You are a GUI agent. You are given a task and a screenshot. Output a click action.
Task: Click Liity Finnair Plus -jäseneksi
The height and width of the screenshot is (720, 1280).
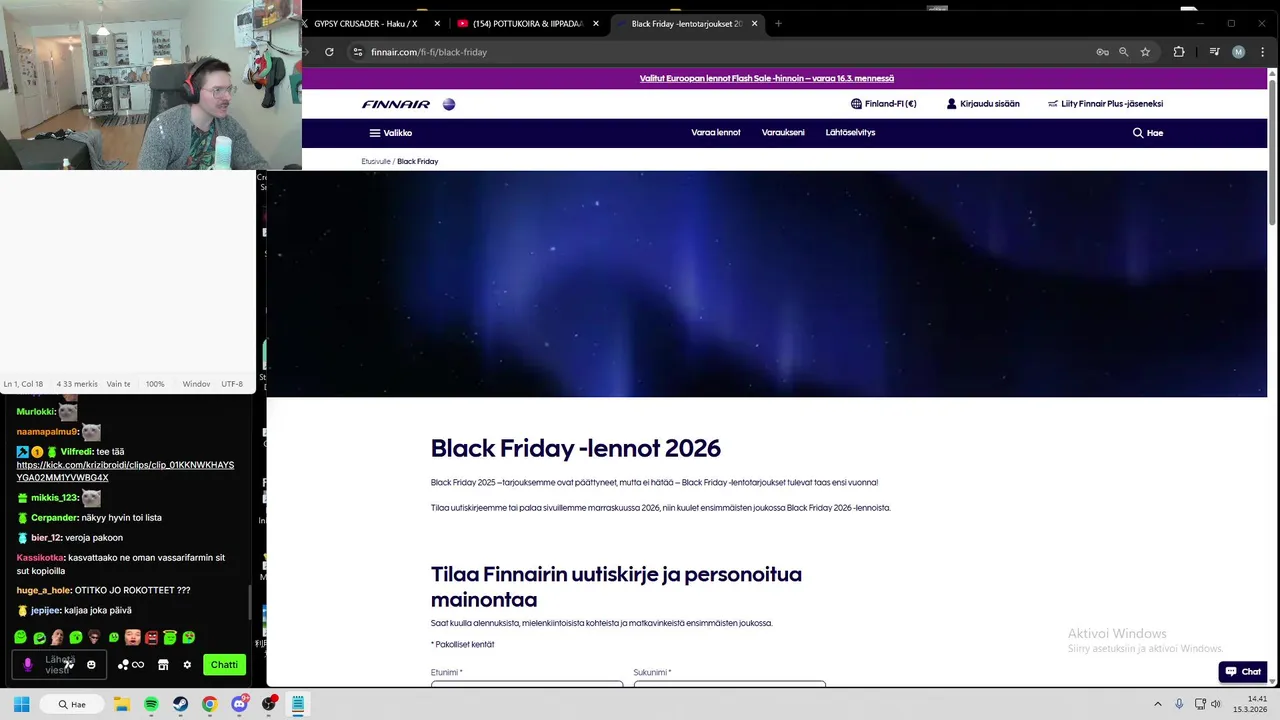[1105, 104]
